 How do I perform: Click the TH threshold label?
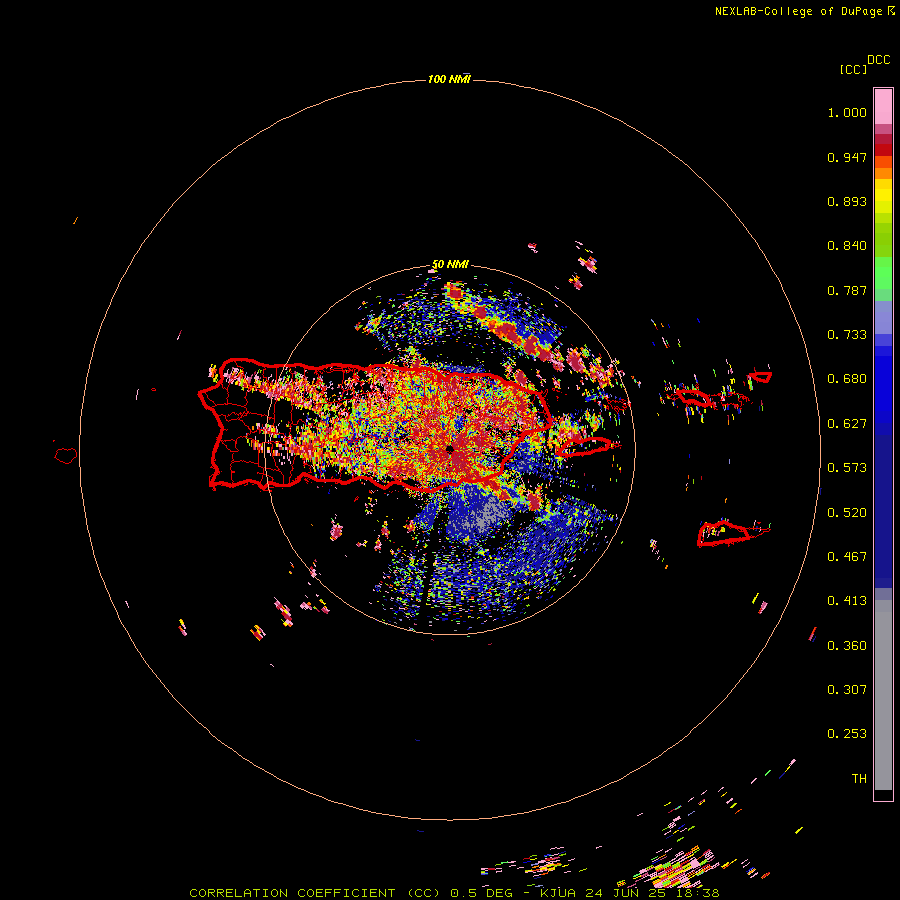(x=859, y=779)
